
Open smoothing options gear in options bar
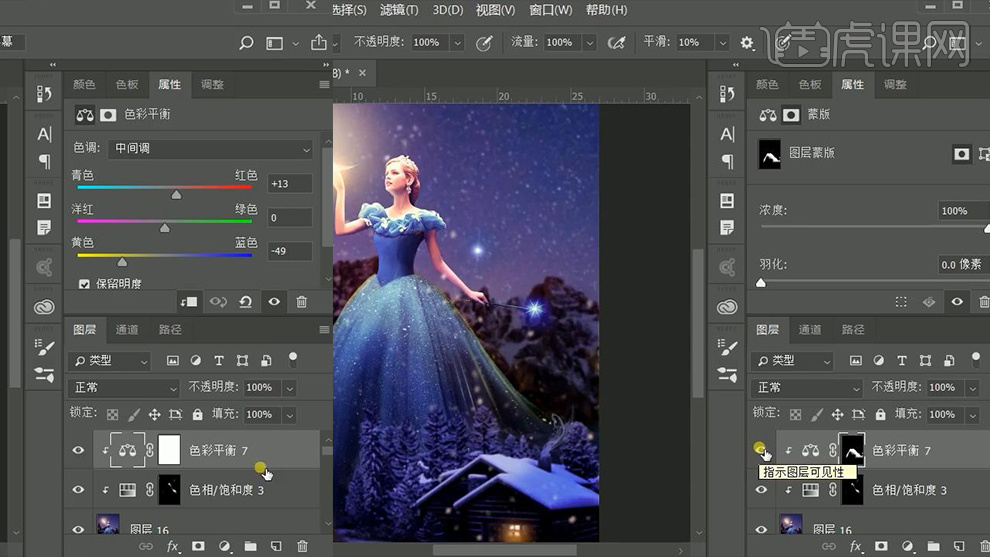point(747,43)
